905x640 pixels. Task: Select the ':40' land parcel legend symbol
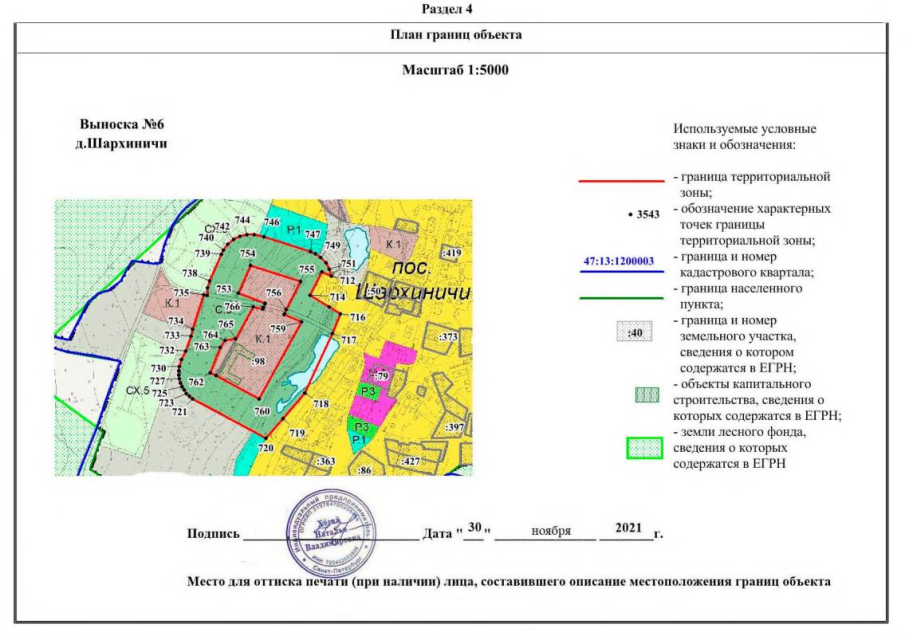632,334
